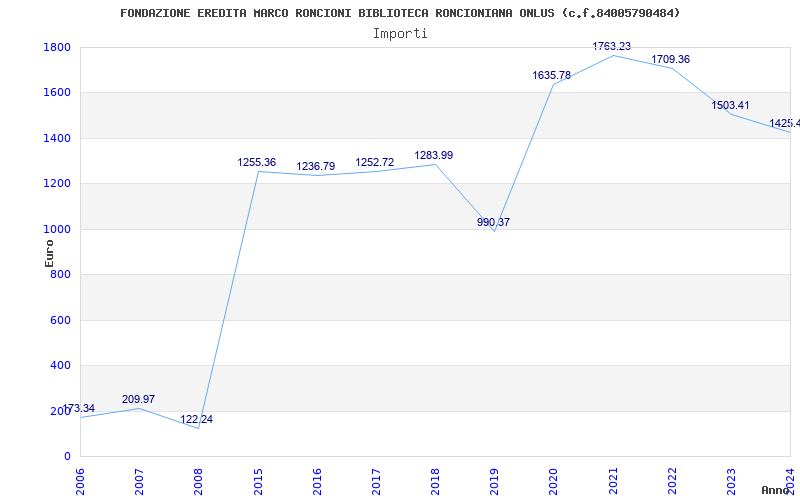Click data label 990.37
800x500 pixels.
(x=493, y=222)
